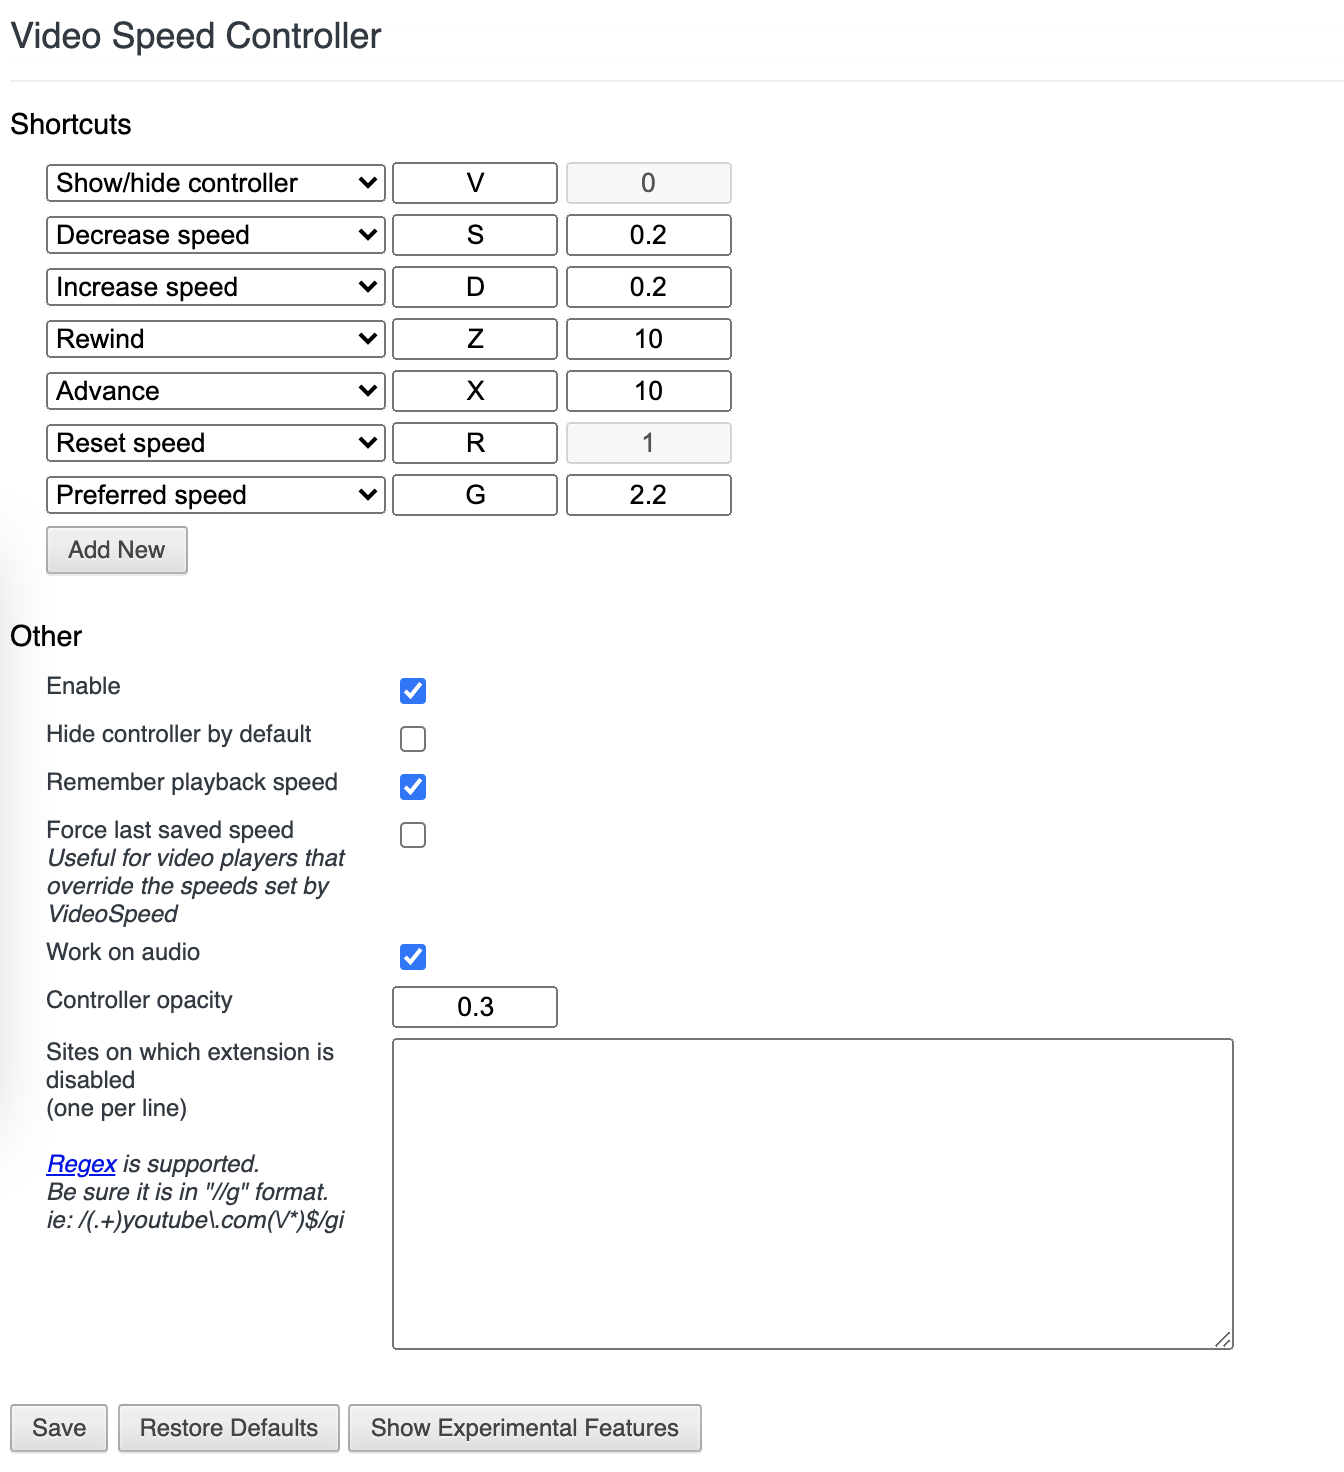
Task: Select the Rewind key binding field showing Z
Action: click(474, 338)
